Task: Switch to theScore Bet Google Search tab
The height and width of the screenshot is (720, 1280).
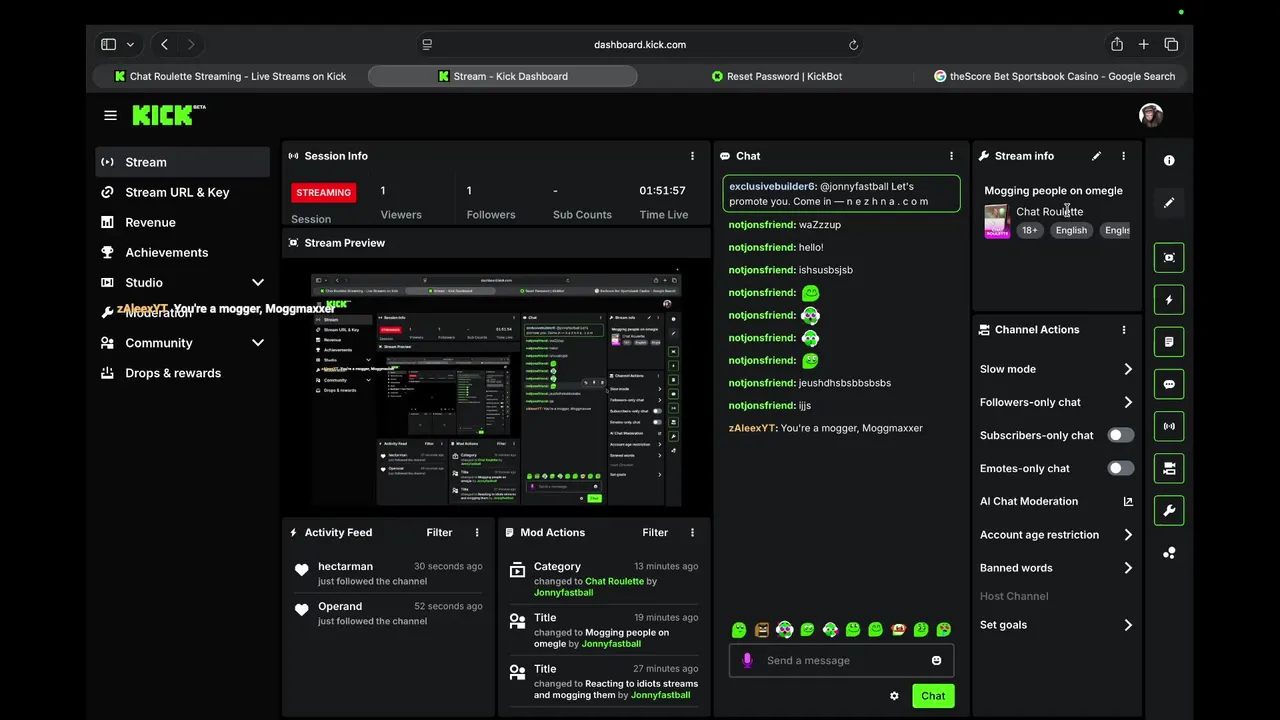Action: (x=1053, y=76)
